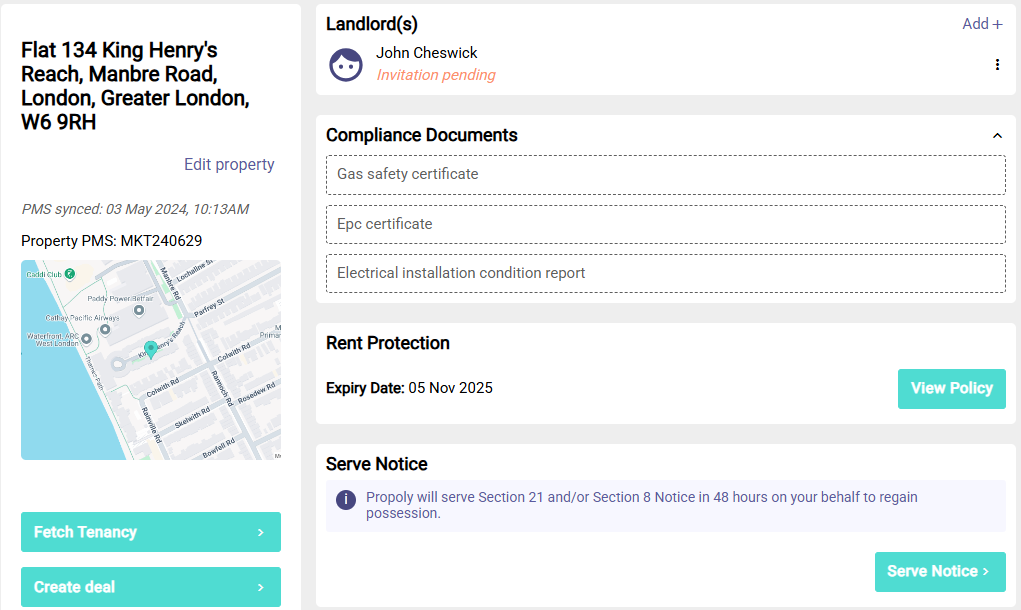Viewport: 1021px width, 610px height.
Task: Add a new landlord with Add +
Action: tap(982, 24)
